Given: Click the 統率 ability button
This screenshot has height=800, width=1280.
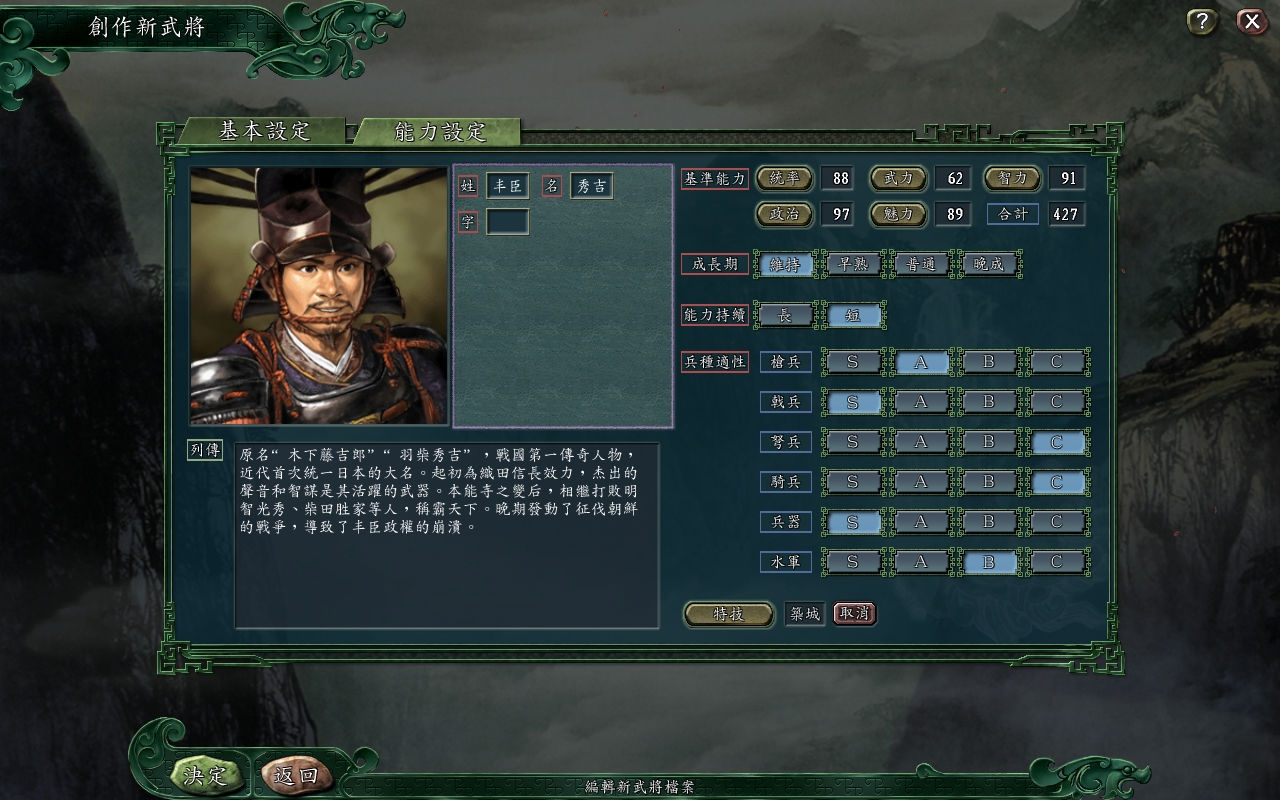Looking at the screenshot, I should click(x=784, y=179).
